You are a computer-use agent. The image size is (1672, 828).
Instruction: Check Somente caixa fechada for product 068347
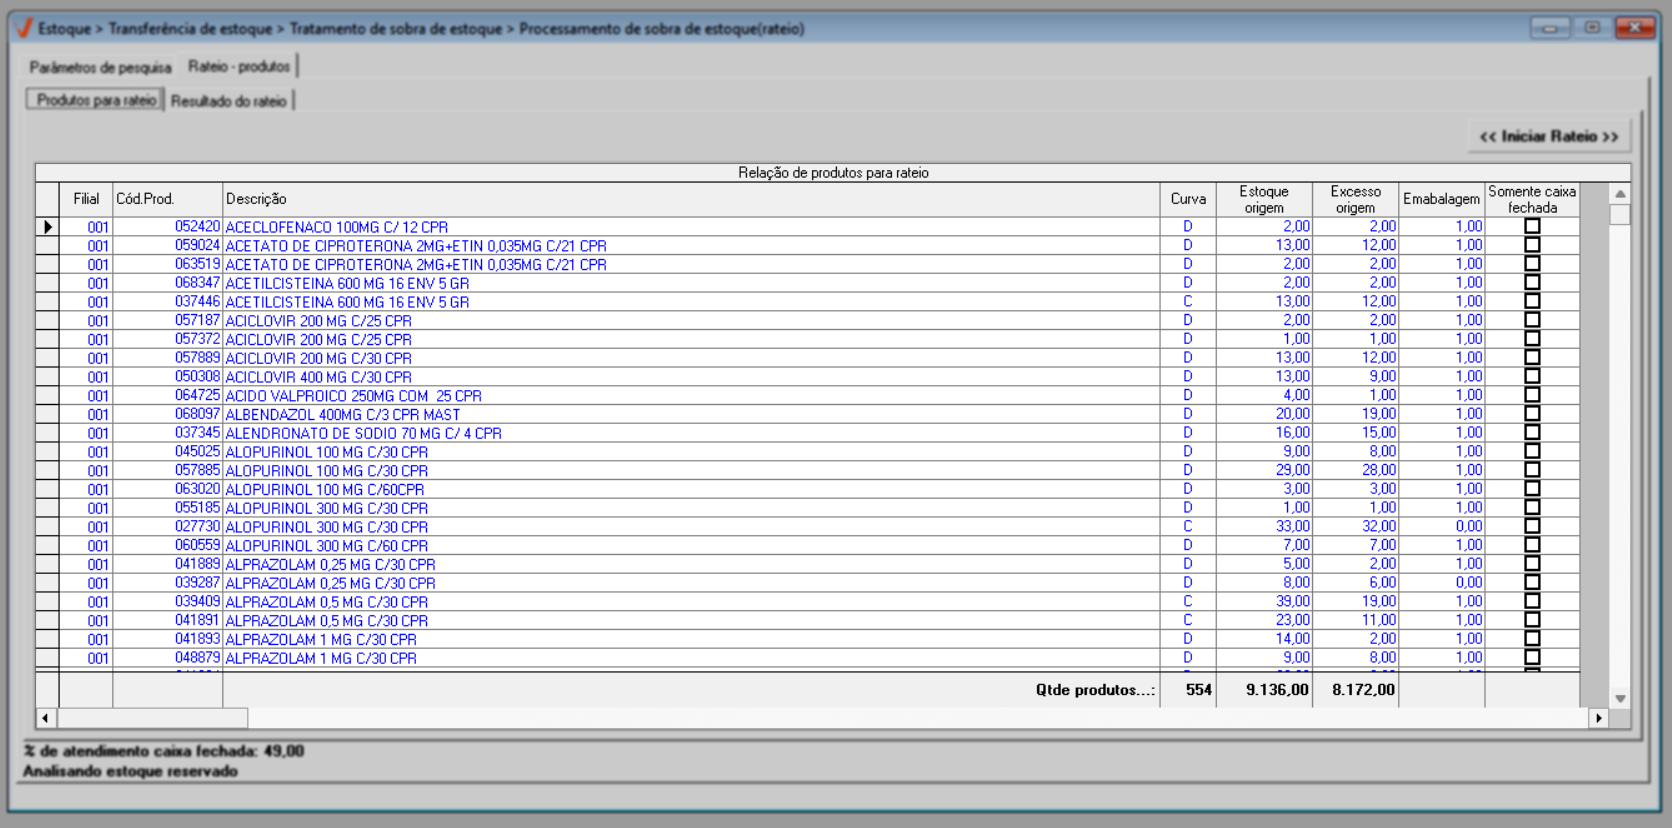tap(1532, 282)
